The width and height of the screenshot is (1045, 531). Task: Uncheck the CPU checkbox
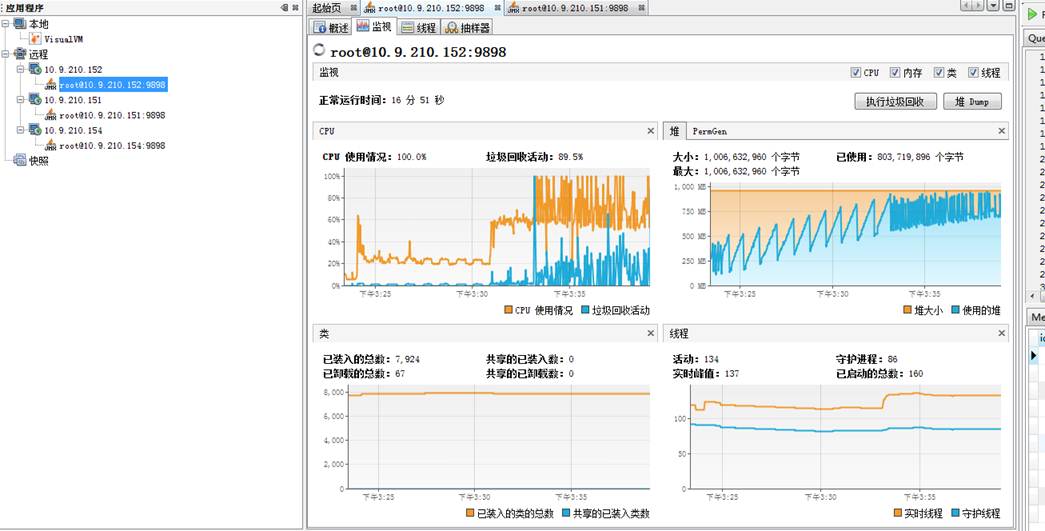click(x=855, y=73)
